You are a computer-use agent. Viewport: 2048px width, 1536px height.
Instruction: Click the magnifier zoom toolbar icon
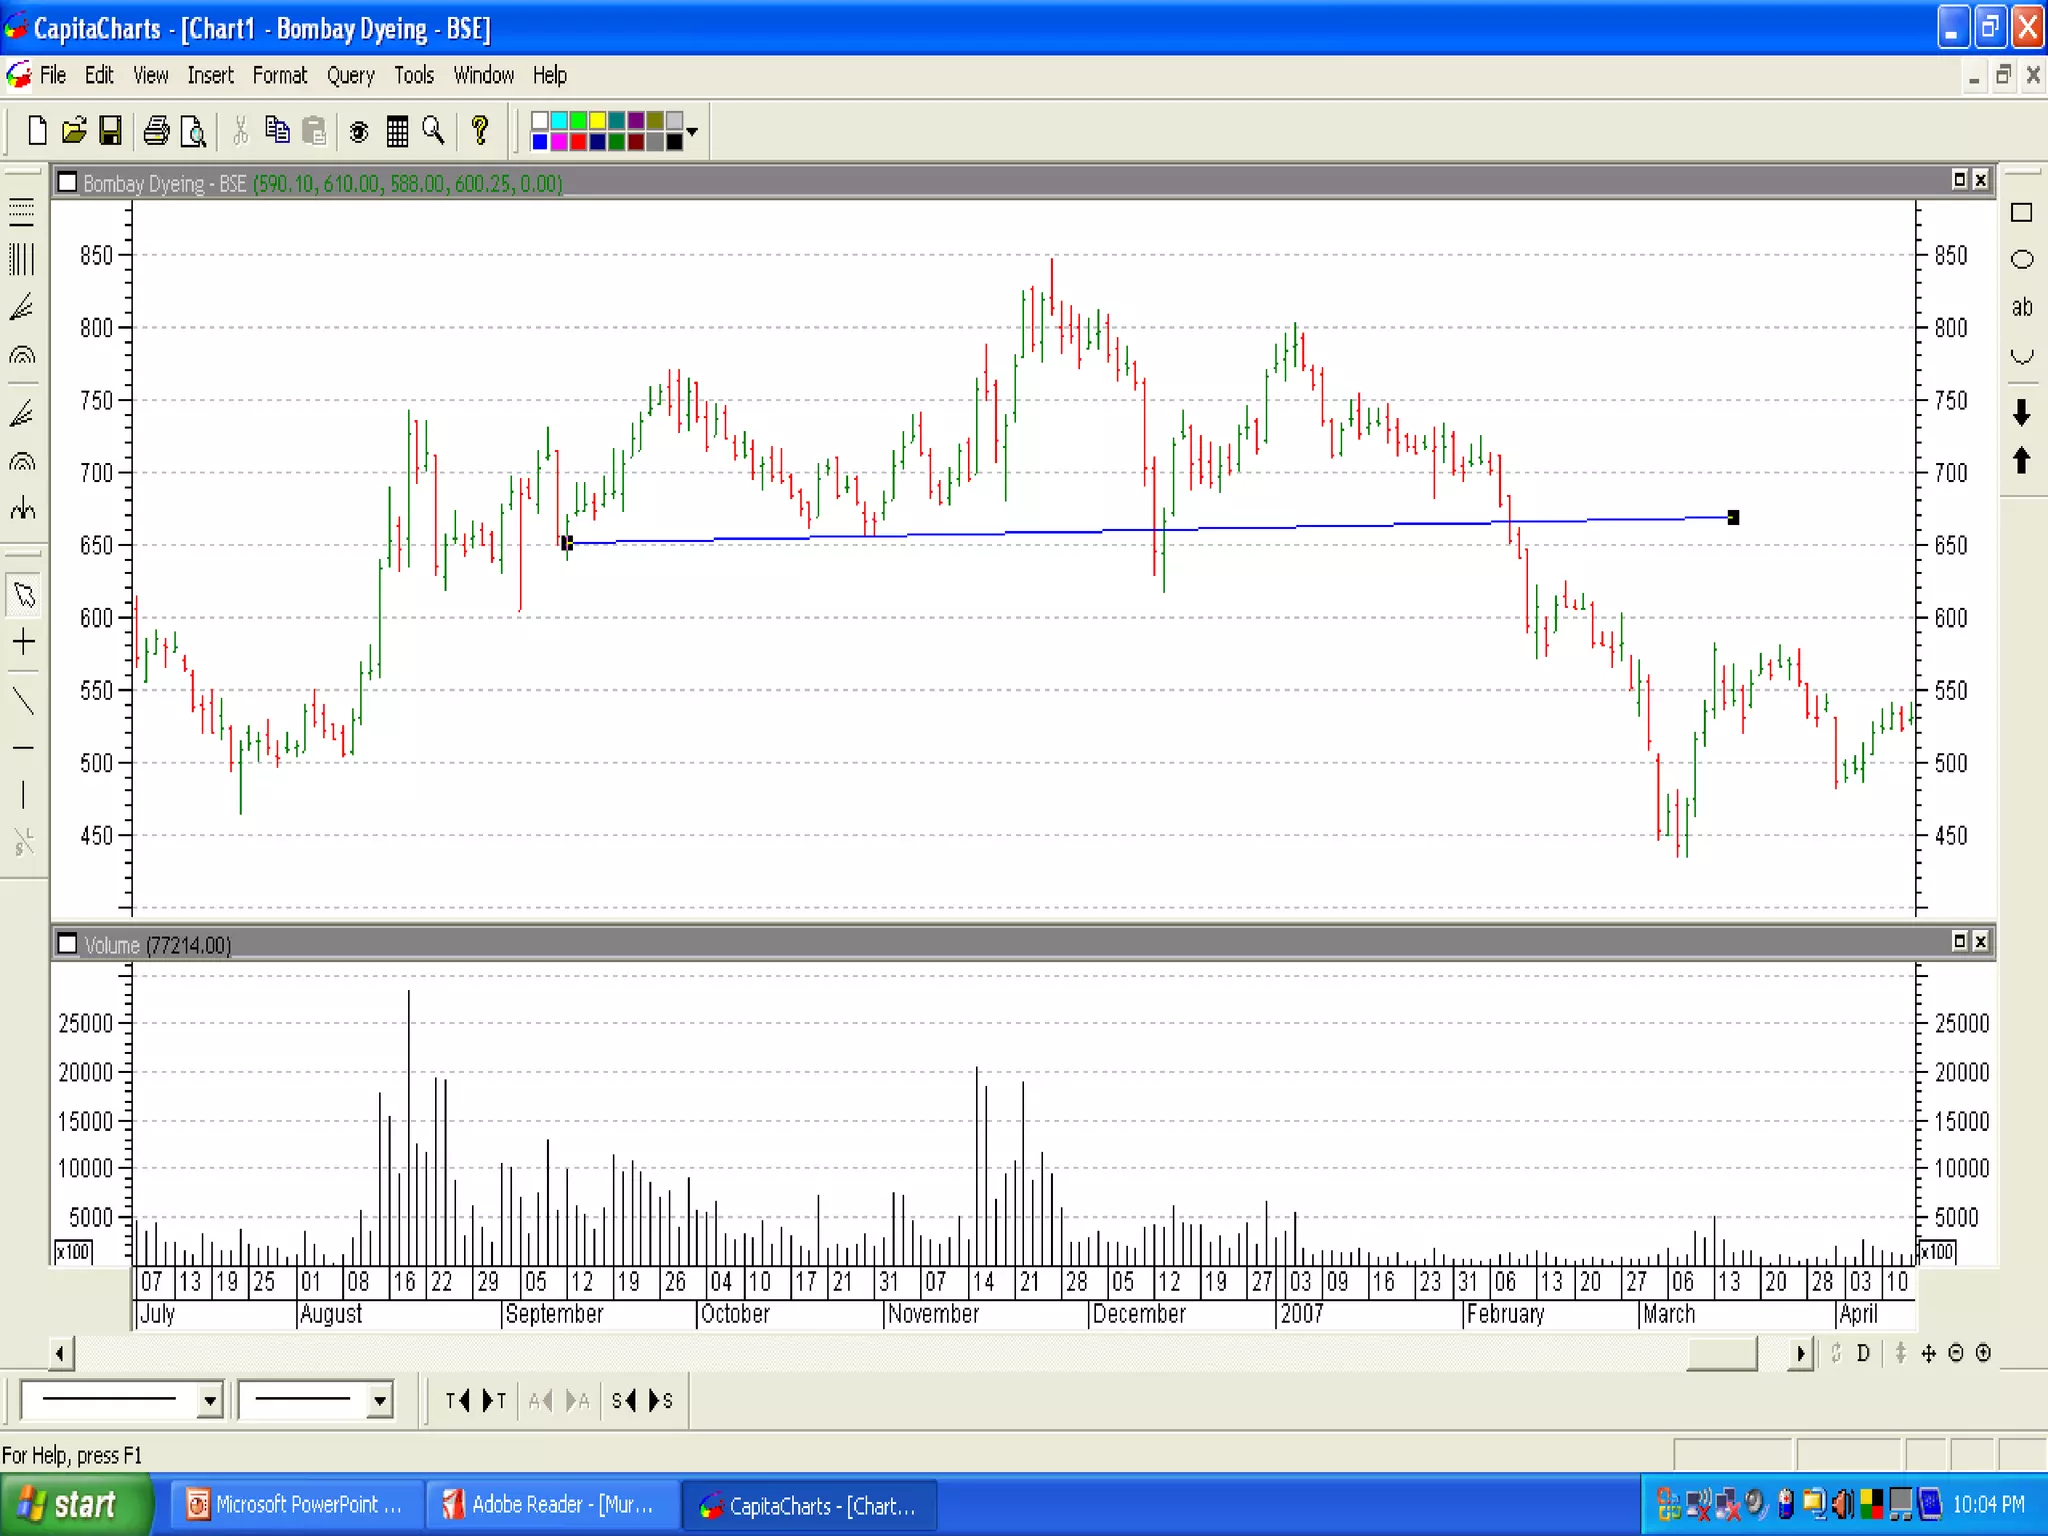(433, 131)
